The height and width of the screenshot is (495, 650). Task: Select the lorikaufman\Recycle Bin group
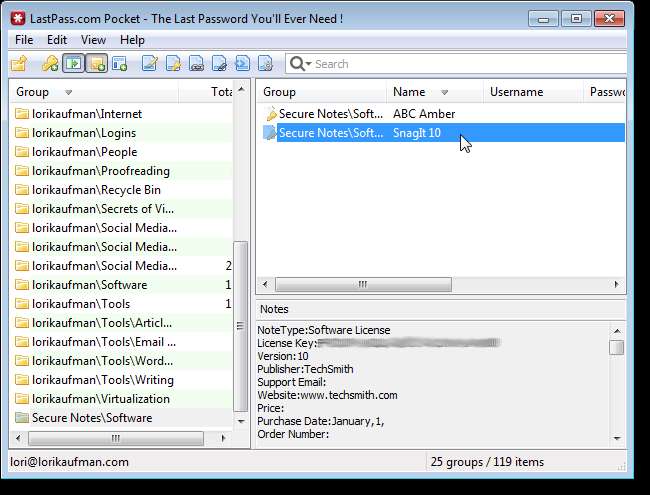tap(122, 190)
